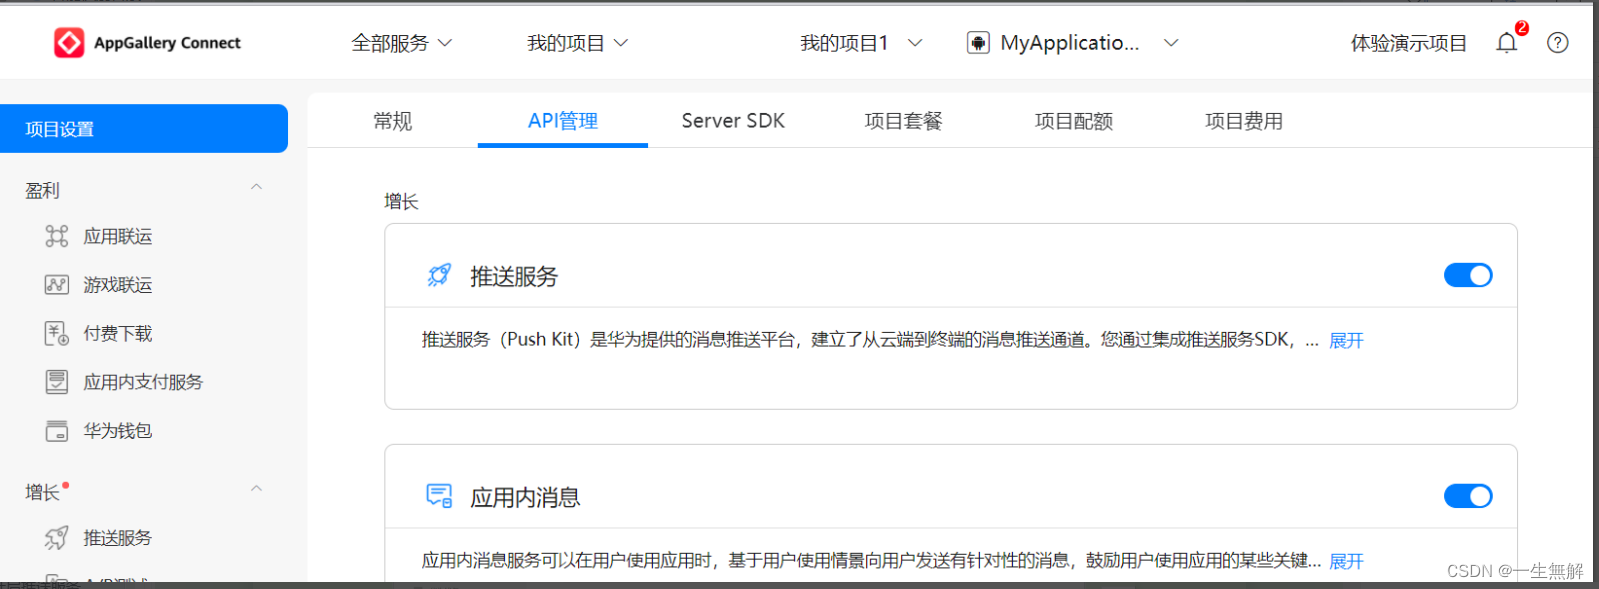The image size is (1599, 589).
Task: Expand the 我的项目 dropdown
Action: 578,43
